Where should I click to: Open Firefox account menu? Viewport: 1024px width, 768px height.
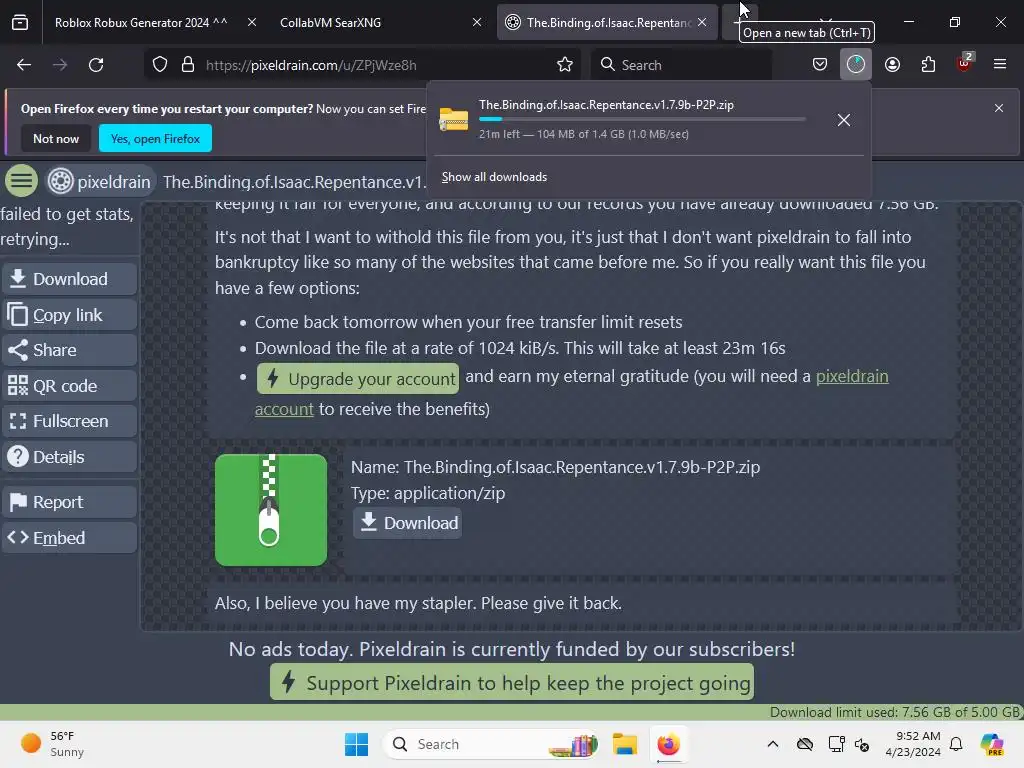[892, 65]
